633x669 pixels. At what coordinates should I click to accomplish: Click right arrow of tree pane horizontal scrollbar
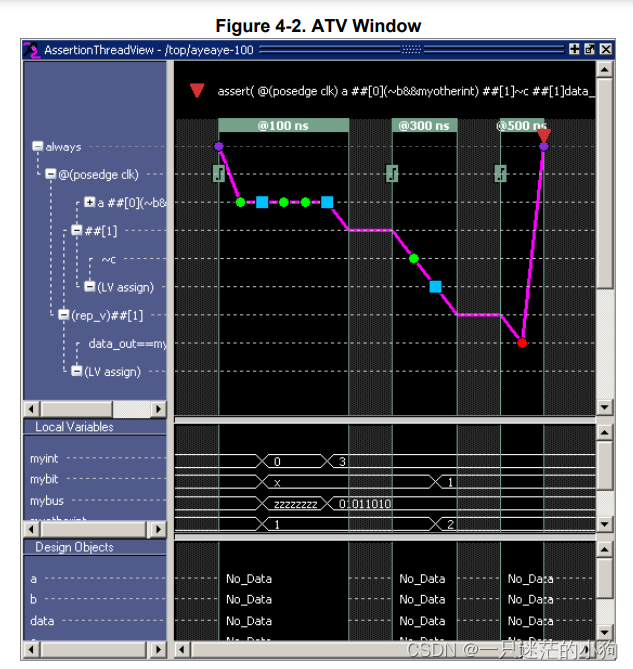pyautogui.click(x=159, y=409)
